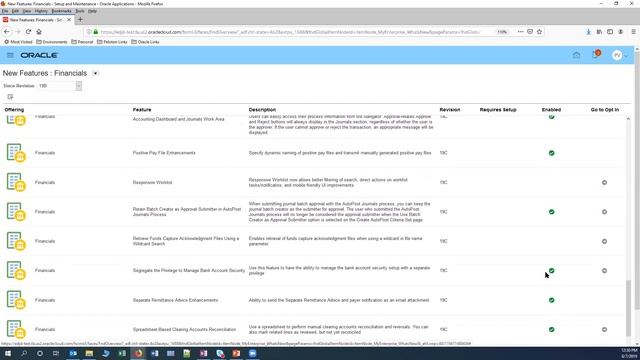Open the Firefox View menu
The image size is (640, 360).
(27, 11)
